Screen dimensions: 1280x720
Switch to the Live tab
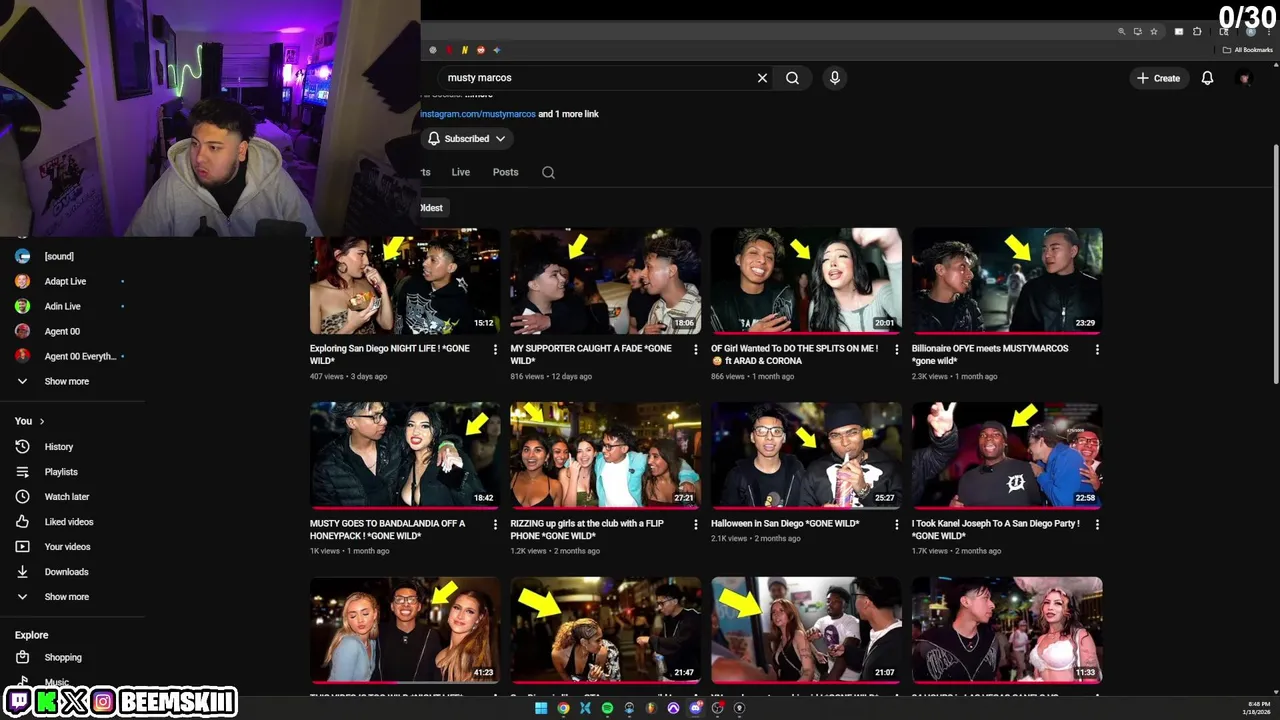(x=460, y=172)
